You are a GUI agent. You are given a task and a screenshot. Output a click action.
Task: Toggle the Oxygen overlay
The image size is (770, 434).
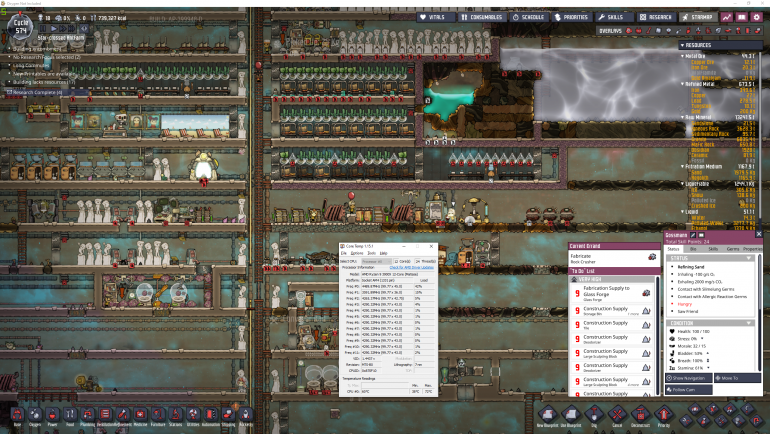[x=629, y=30]
